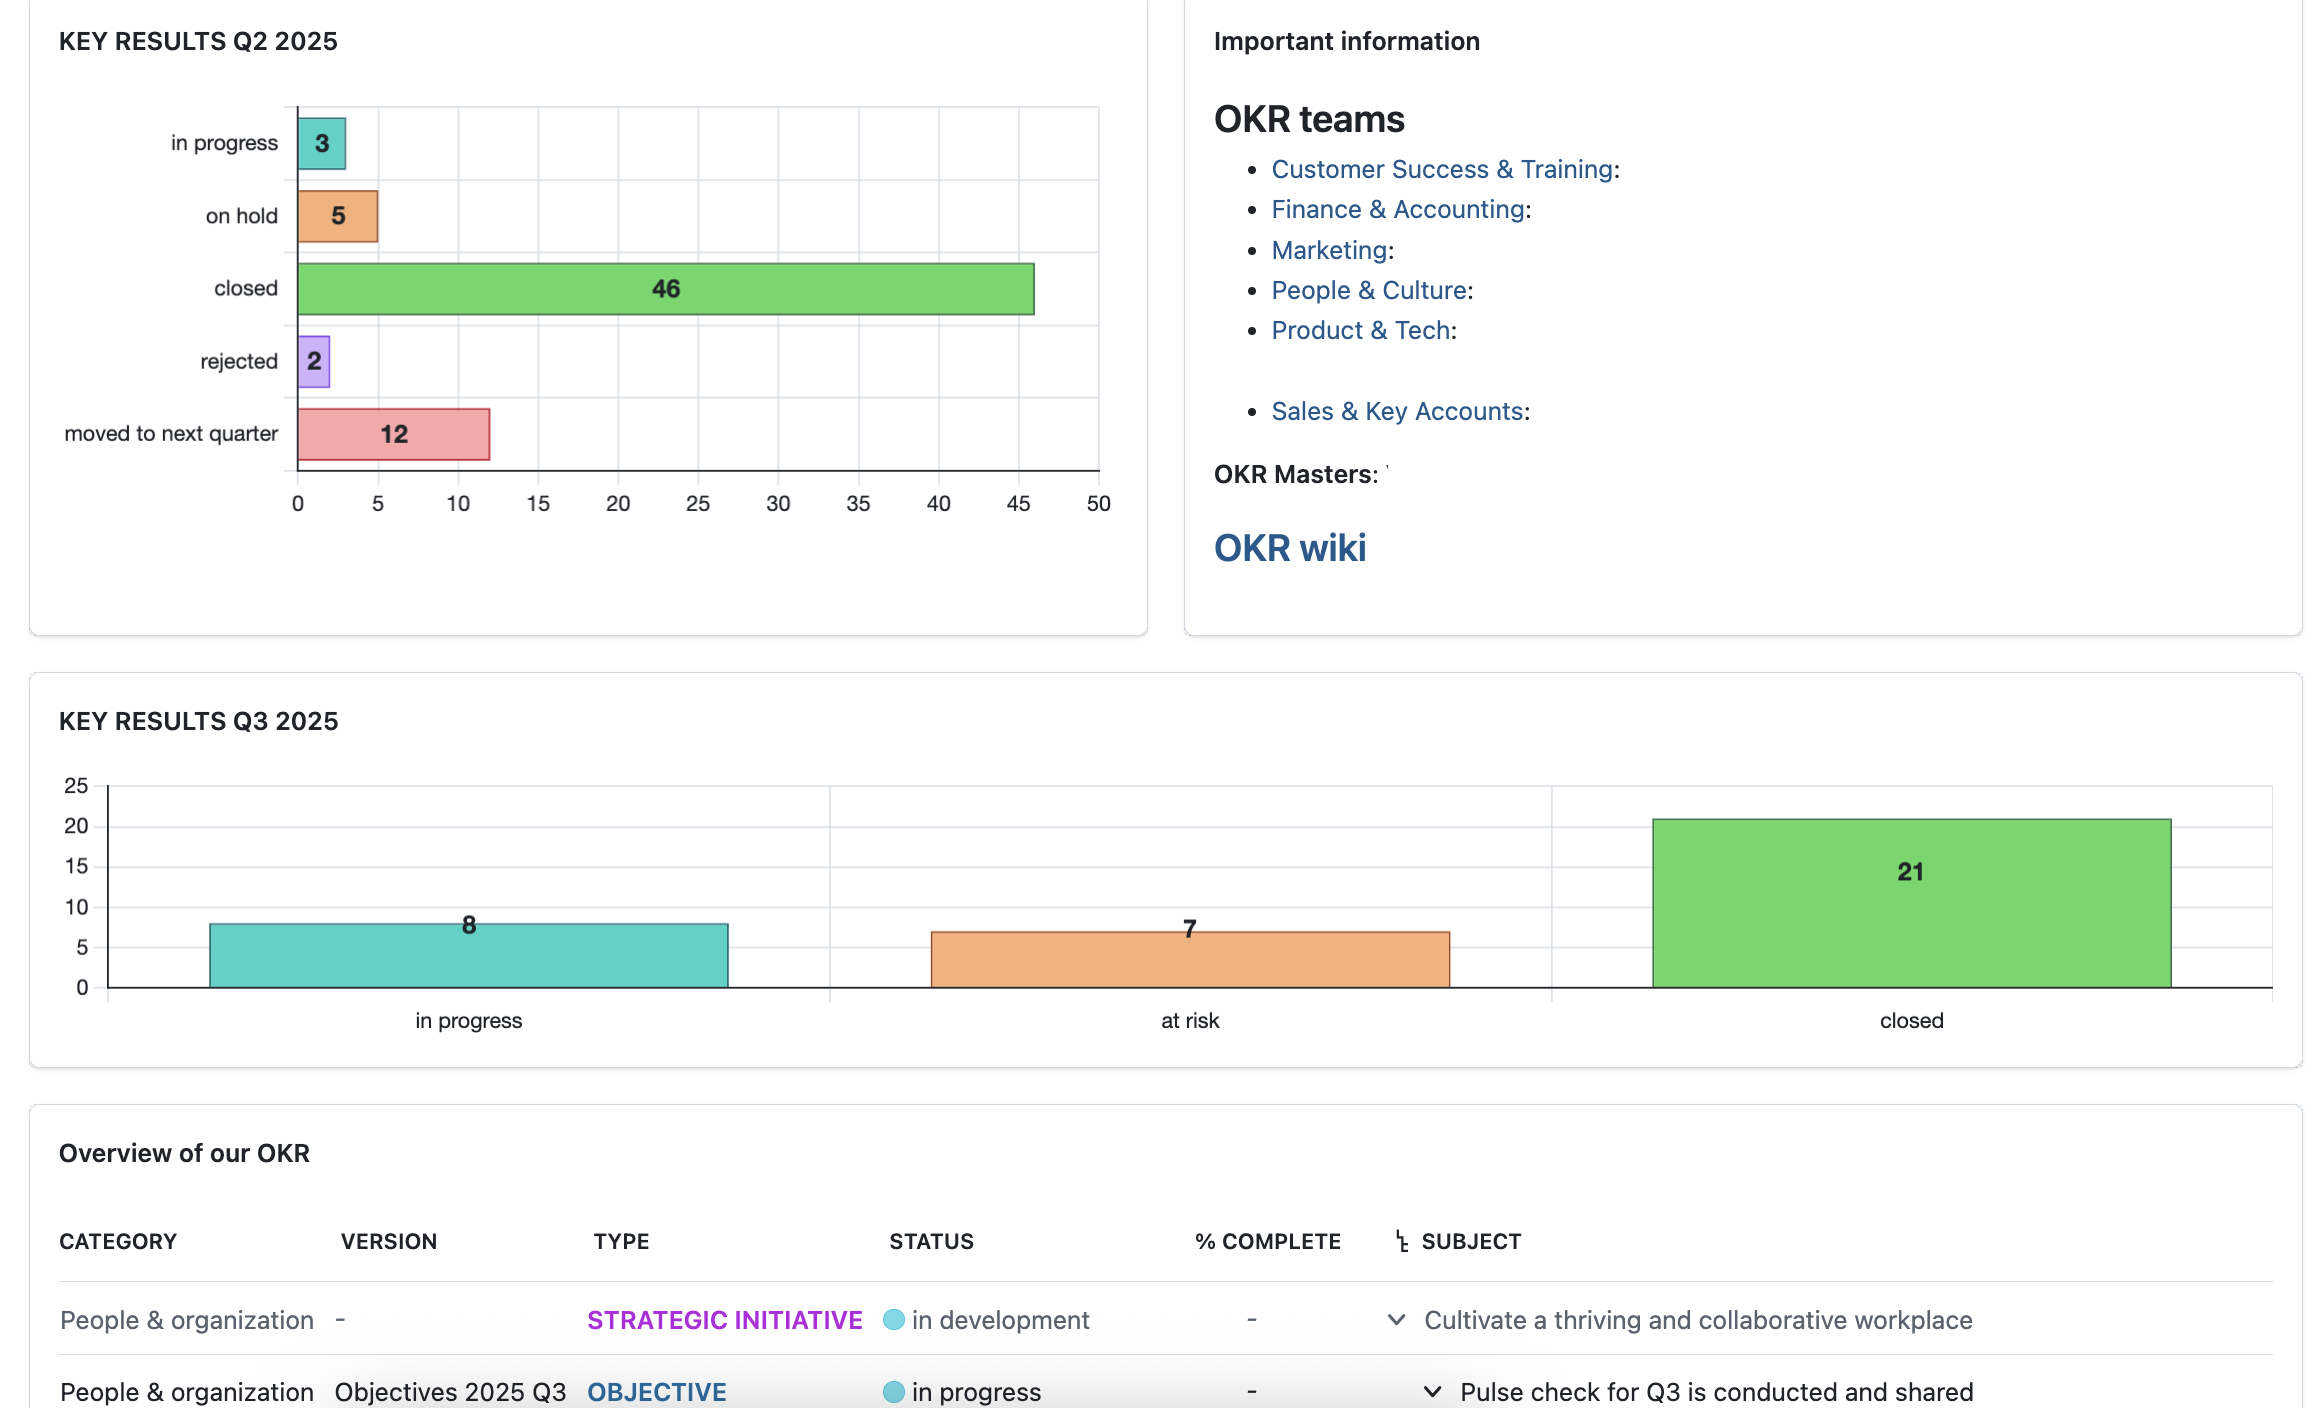Click the 'in progress' status dot icon
The width and height of the screenshot is (2324, 1408).
(x=895, y=1391)
